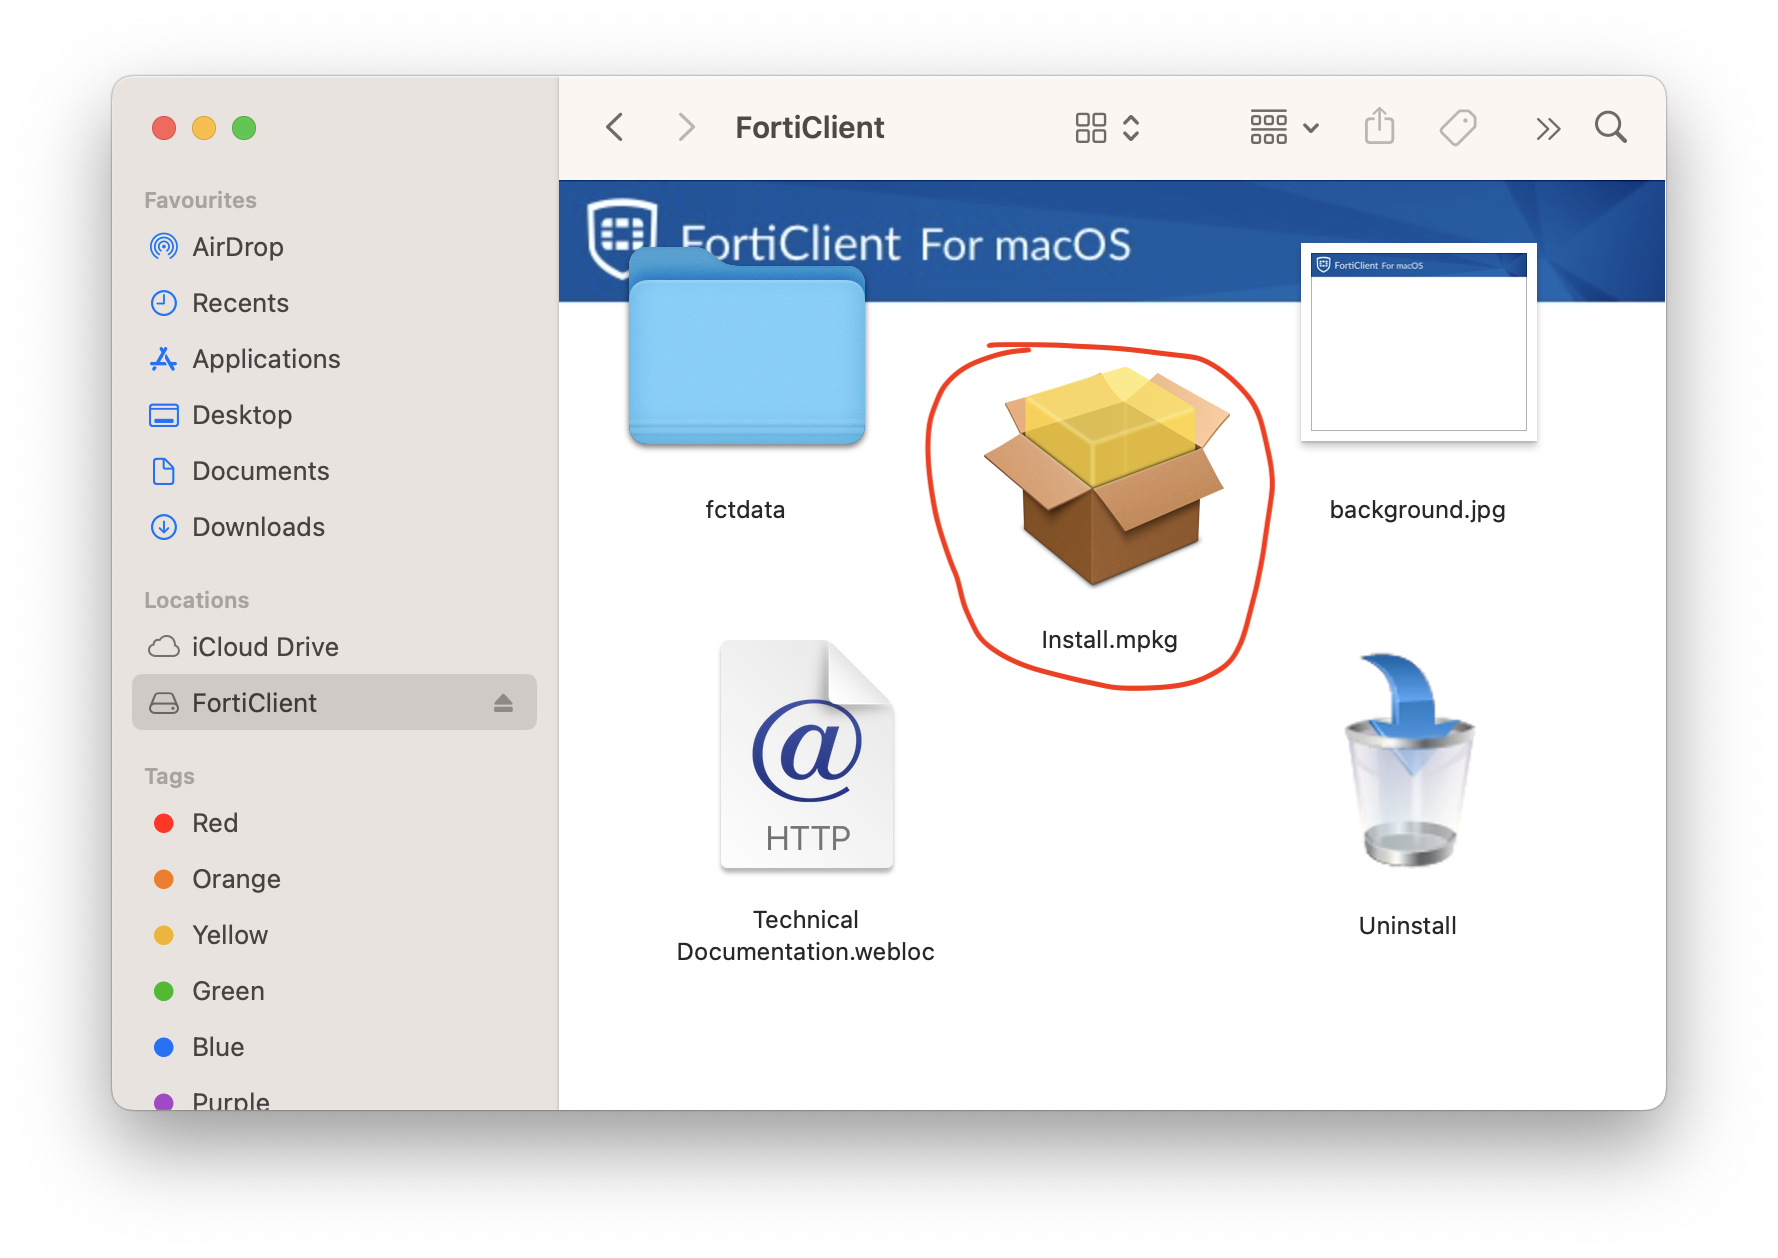
Task: Click the Technical Documentation.webloc name label
Action: 806,935
